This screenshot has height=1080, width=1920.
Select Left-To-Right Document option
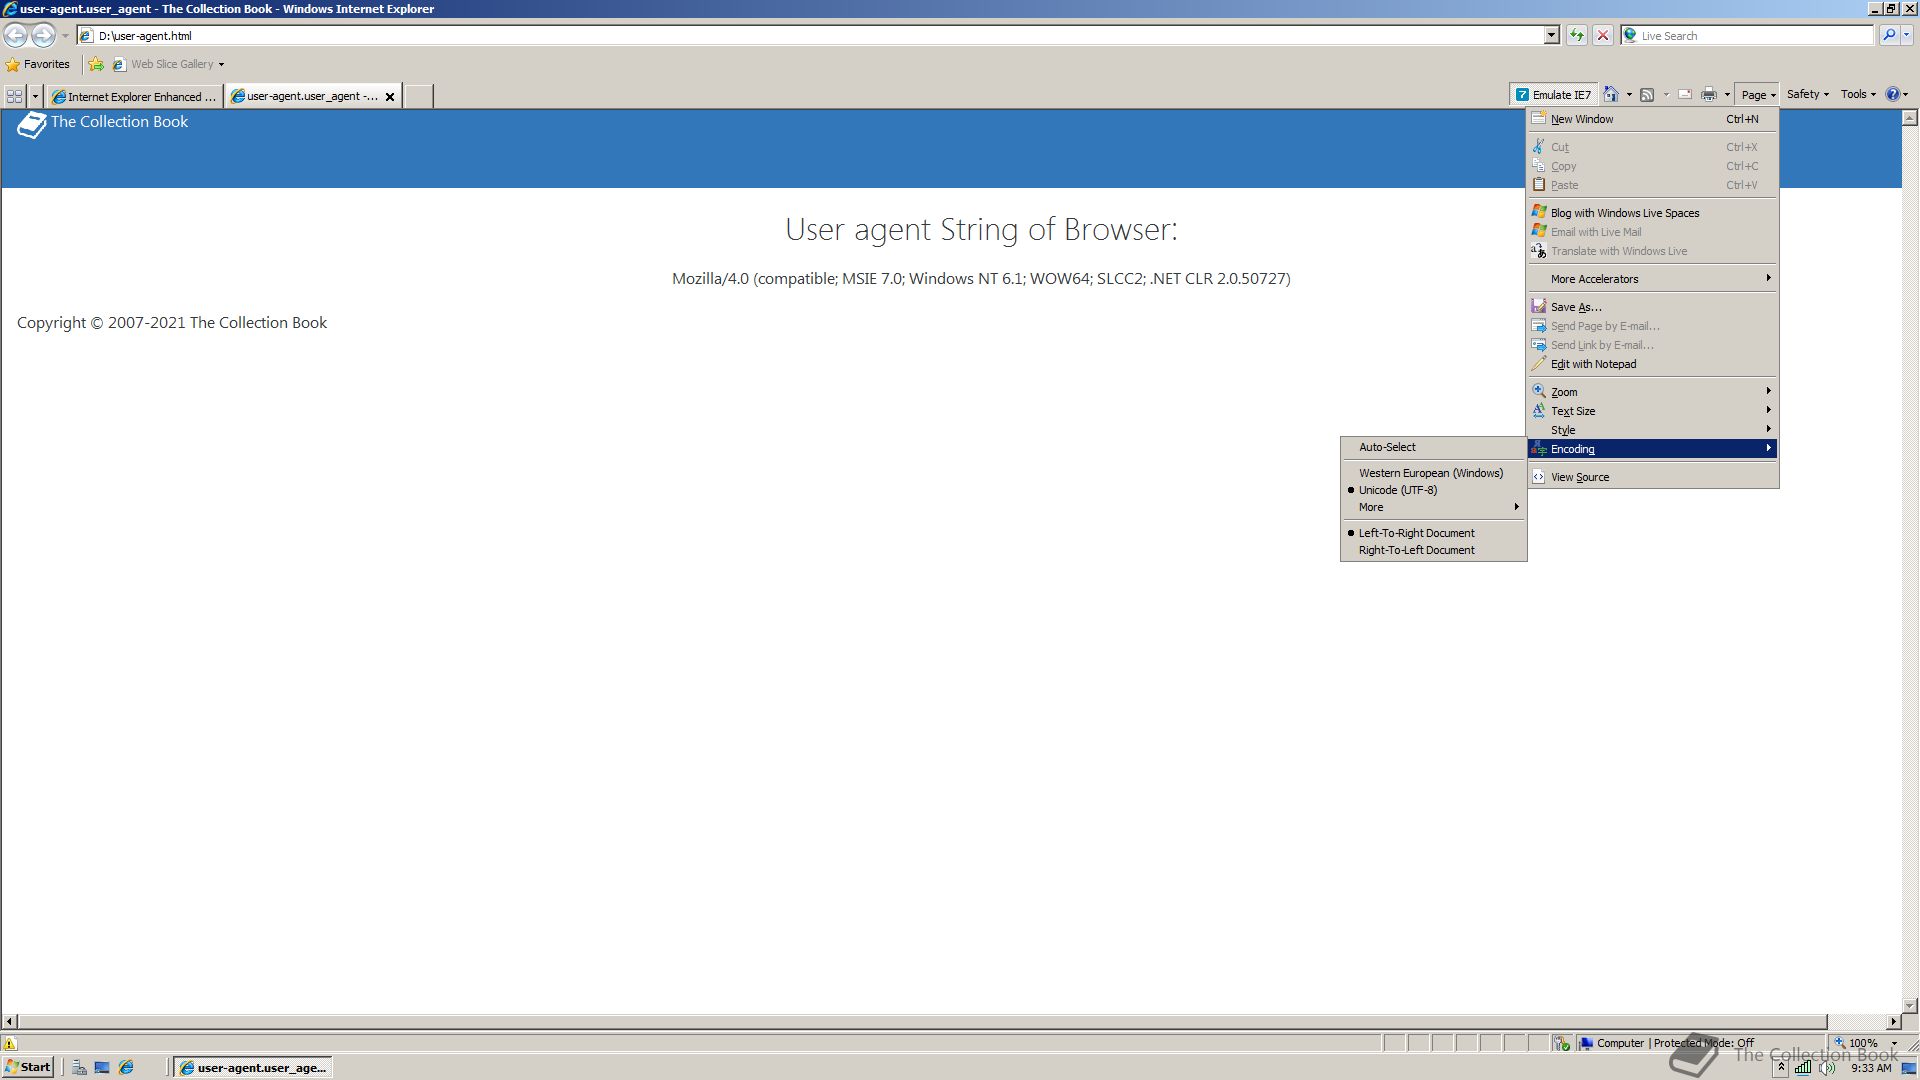click(x=1433, y=533)
